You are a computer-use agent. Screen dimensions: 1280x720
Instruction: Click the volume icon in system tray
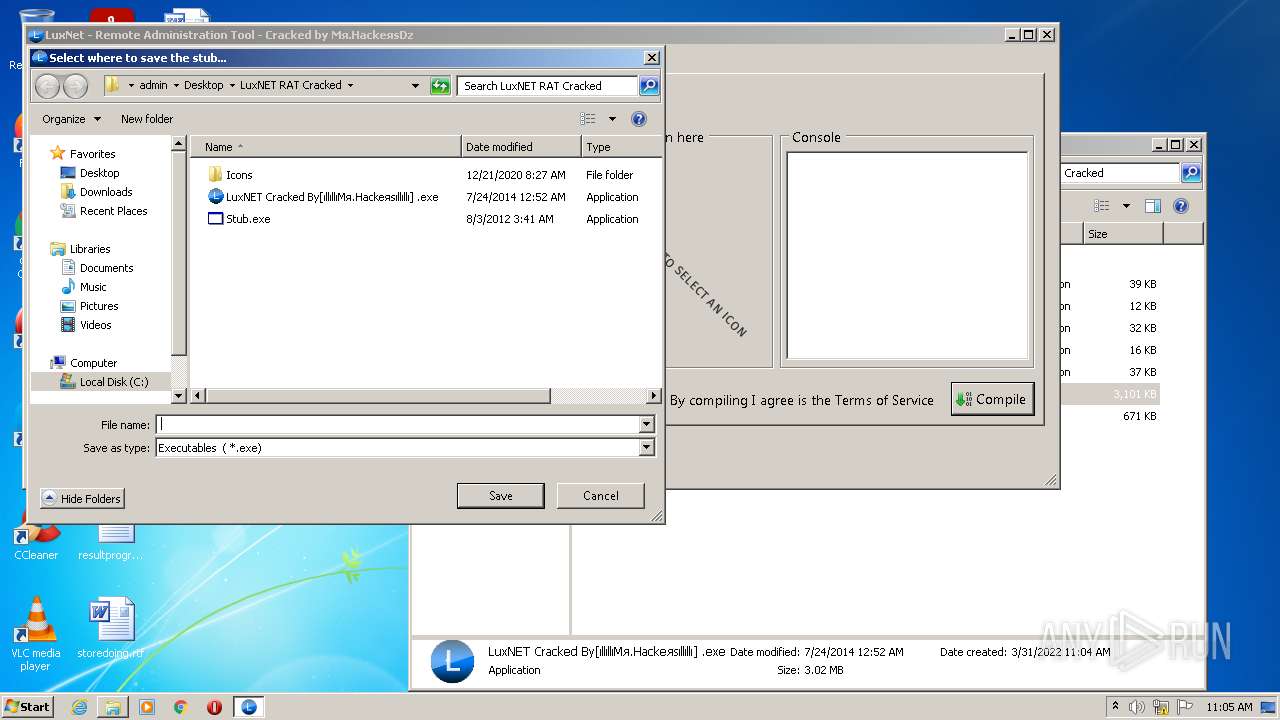coord(1136,707)
